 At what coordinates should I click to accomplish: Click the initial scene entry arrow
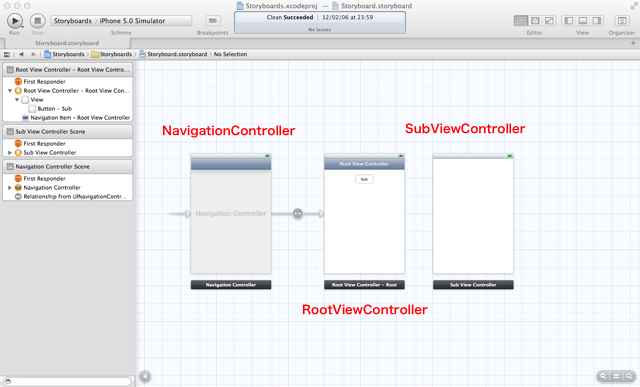click(180, 214)
